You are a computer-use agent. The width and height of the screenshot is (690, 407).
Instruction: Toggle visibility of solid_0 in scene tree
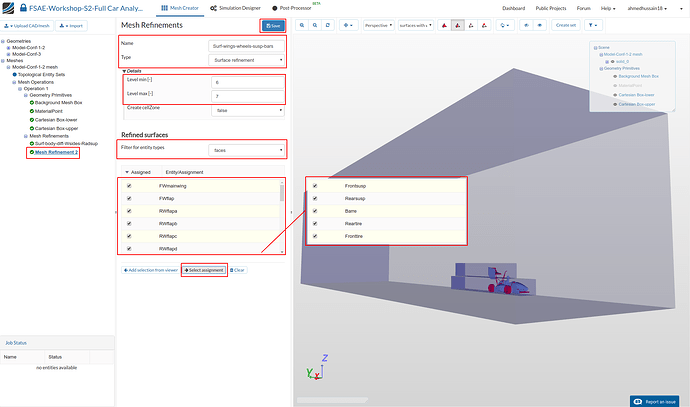click(x=612, y=62)
